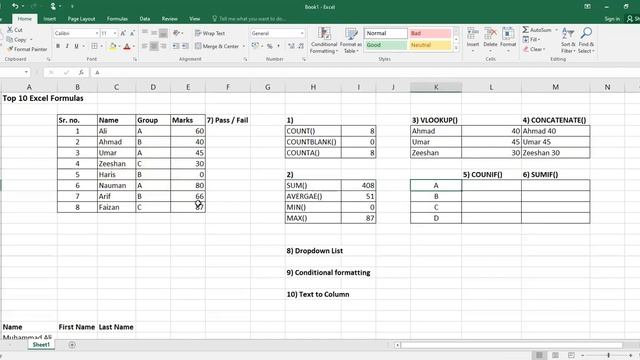Open the Fill down menu
The height and width of the screenshot is (360, 640).
[x=531, y=40]
